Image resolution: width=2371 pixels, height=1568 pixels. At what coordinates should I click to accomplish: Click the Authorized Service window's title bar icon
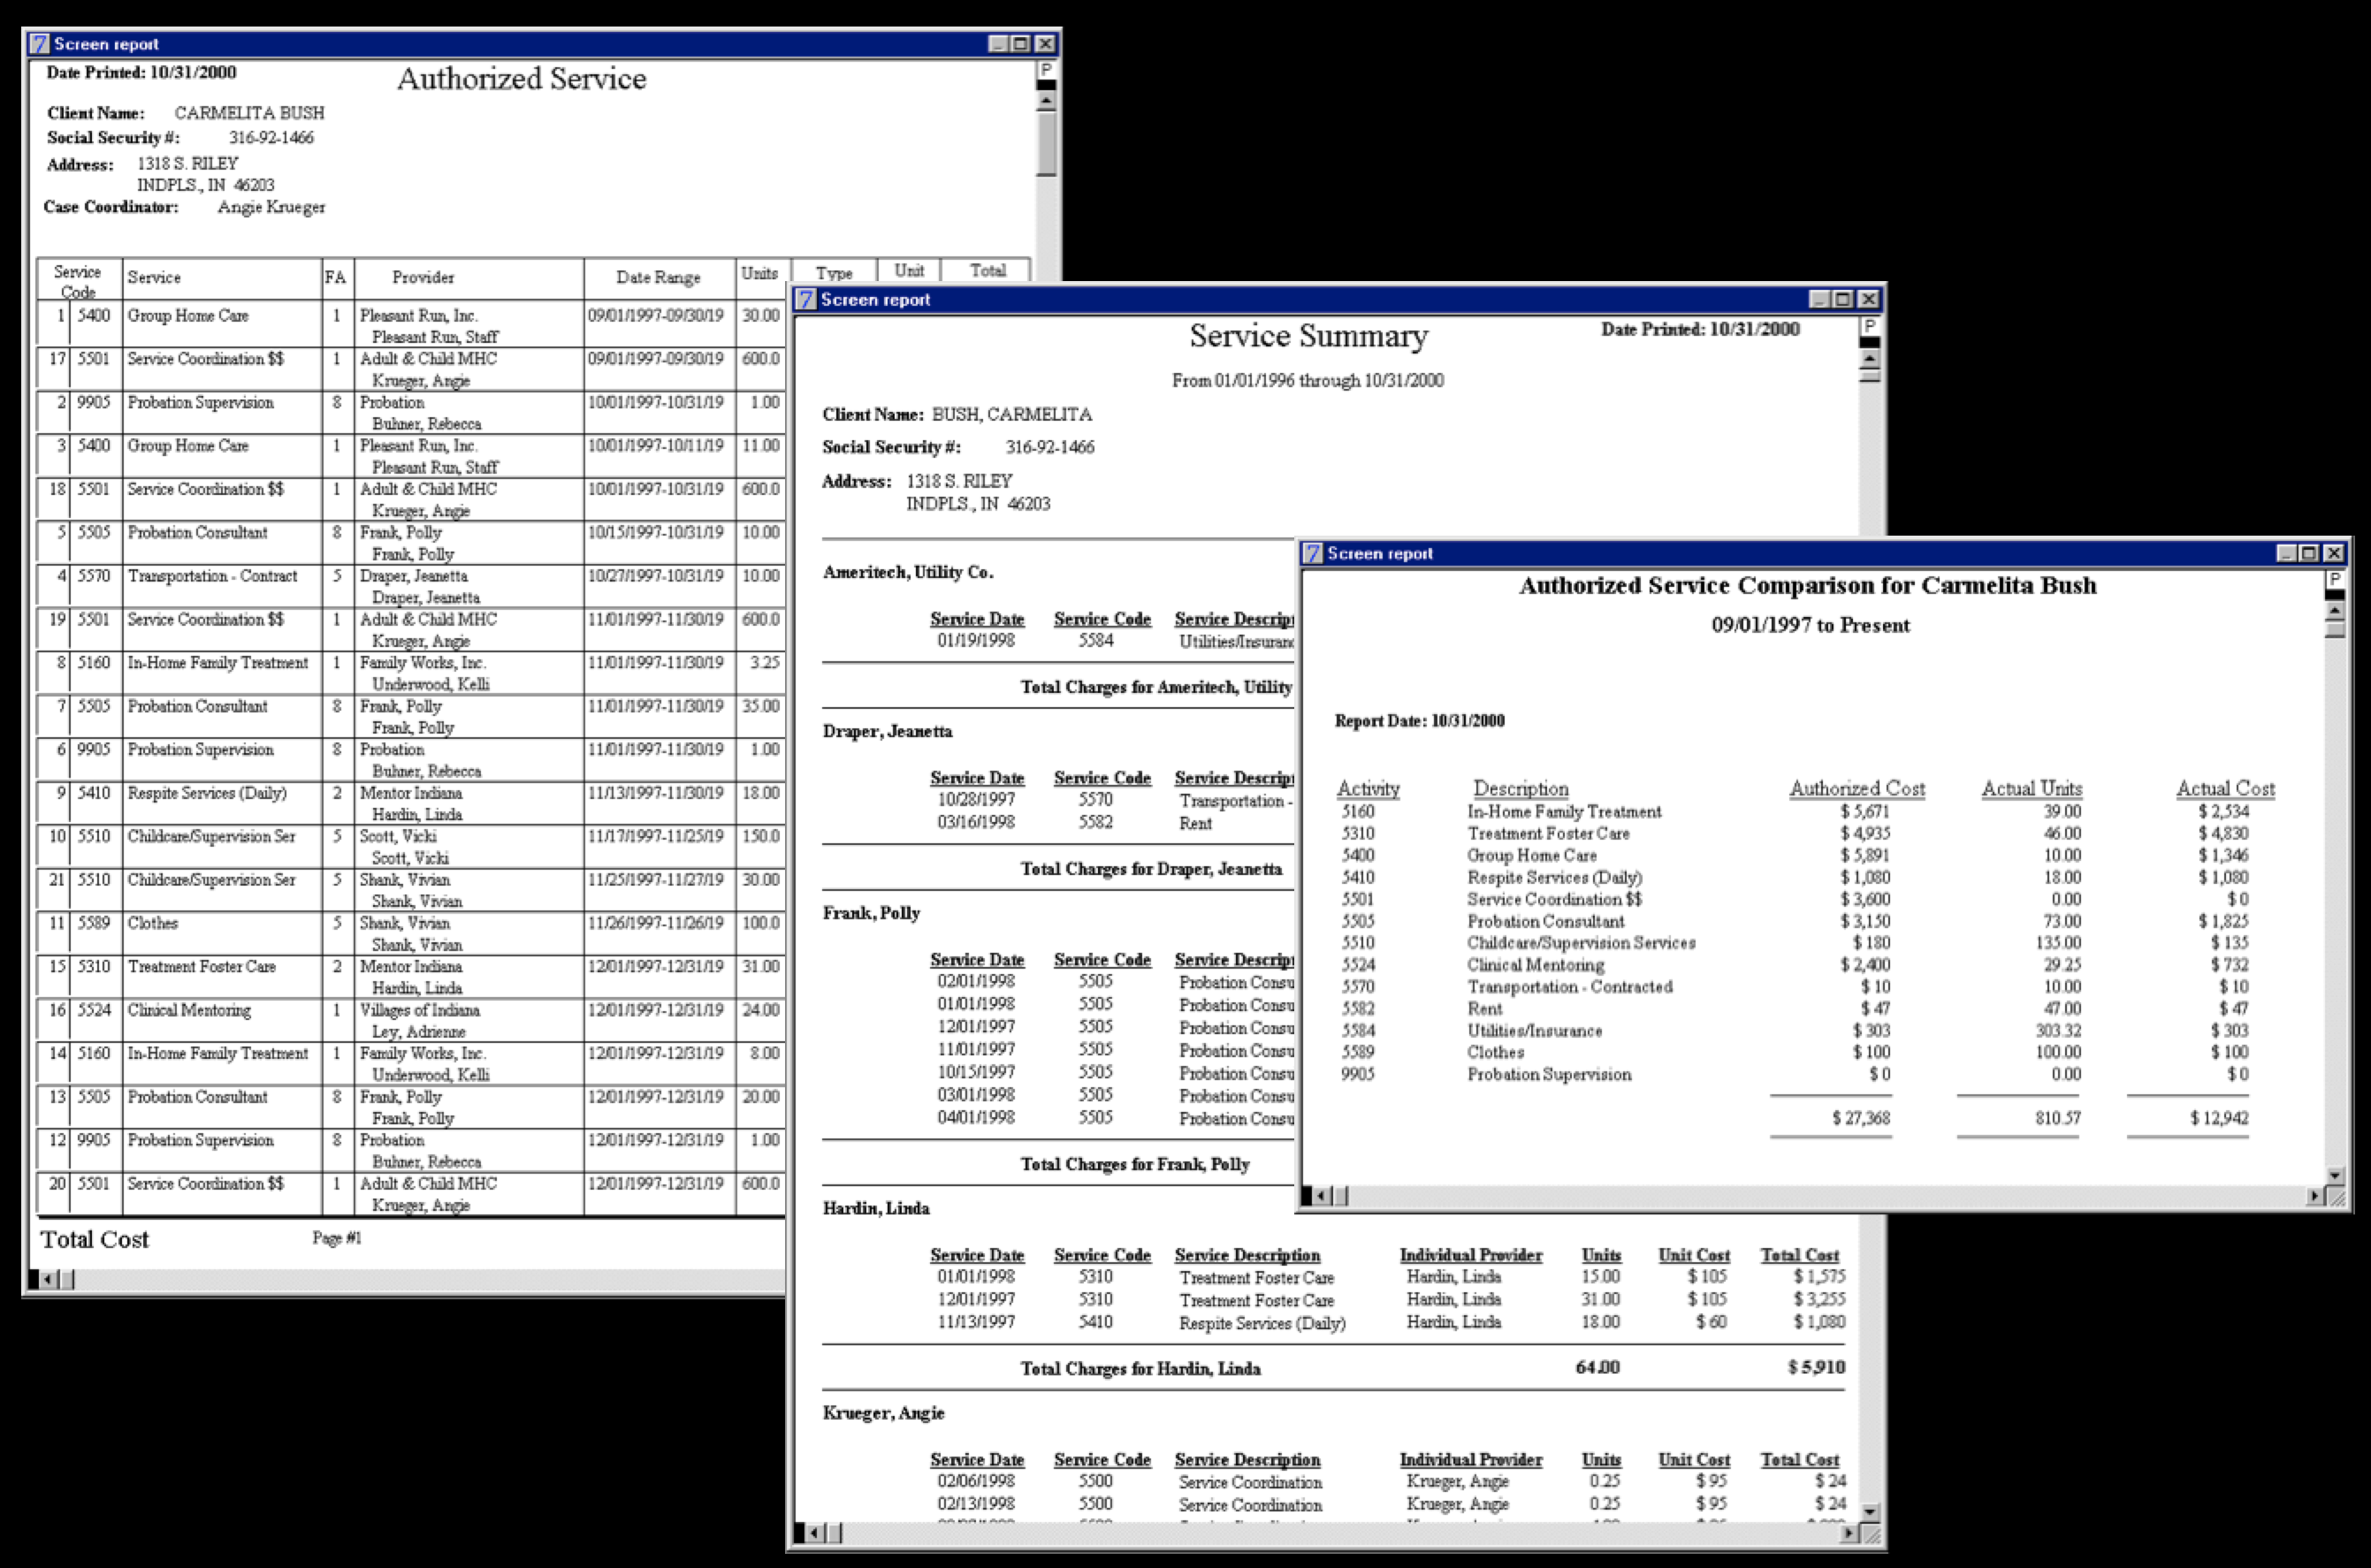click(39, 44)
